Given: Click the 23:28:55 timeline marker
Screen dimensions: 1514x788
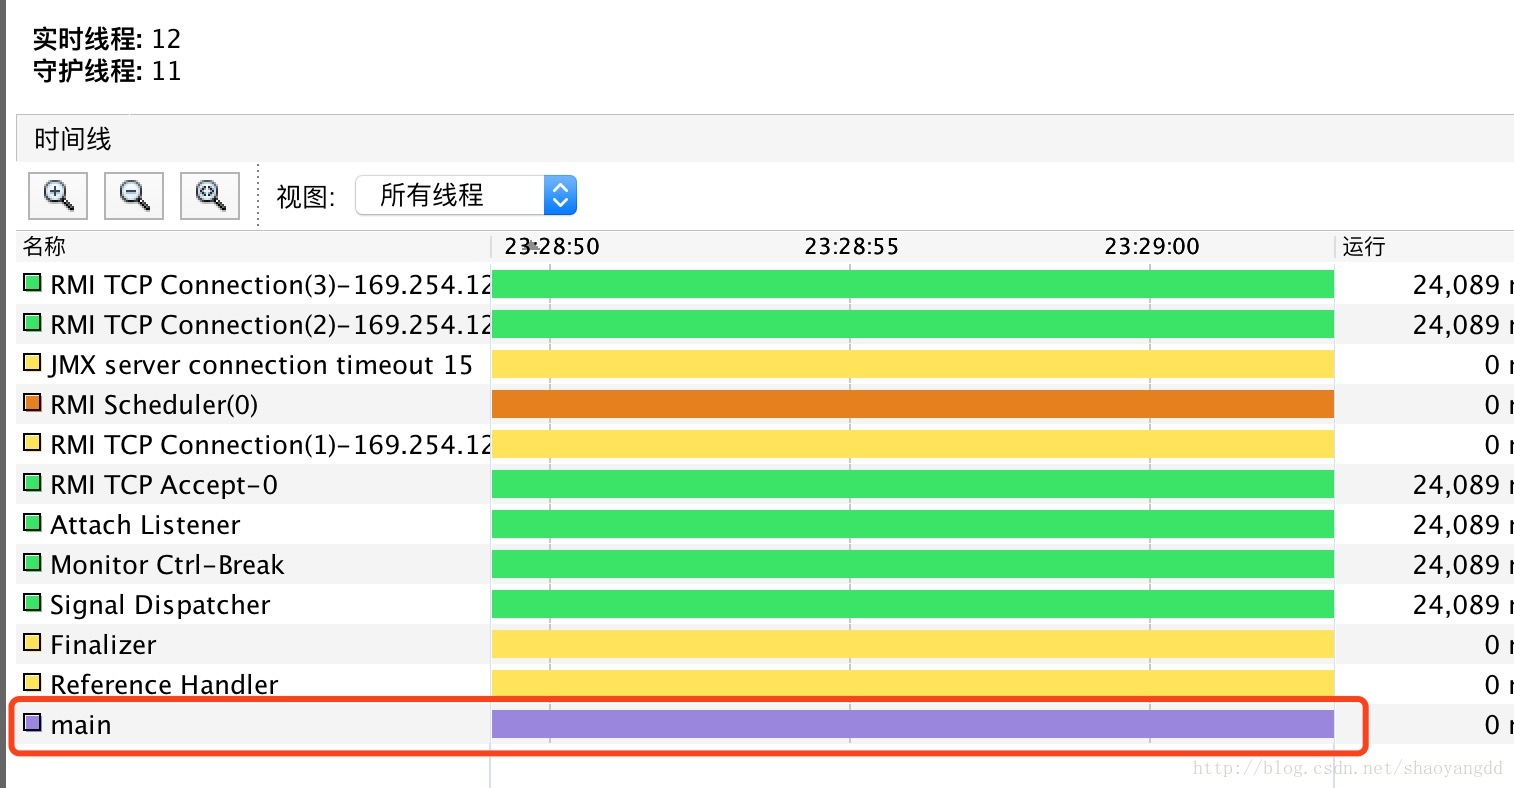Looking at the screenshot, I should coord(851,246).
